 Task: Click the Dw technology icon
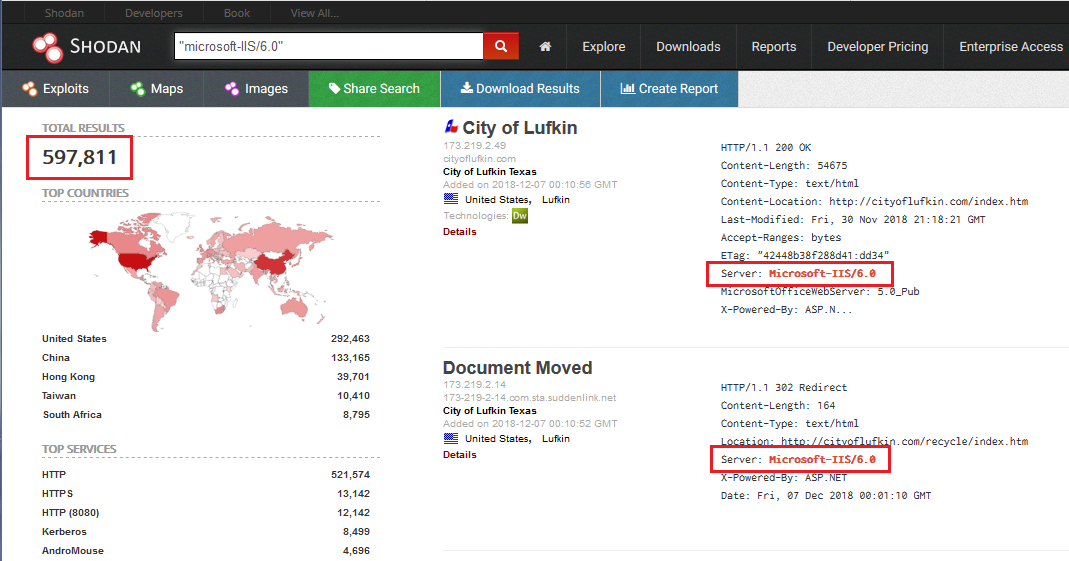point(520,216)
